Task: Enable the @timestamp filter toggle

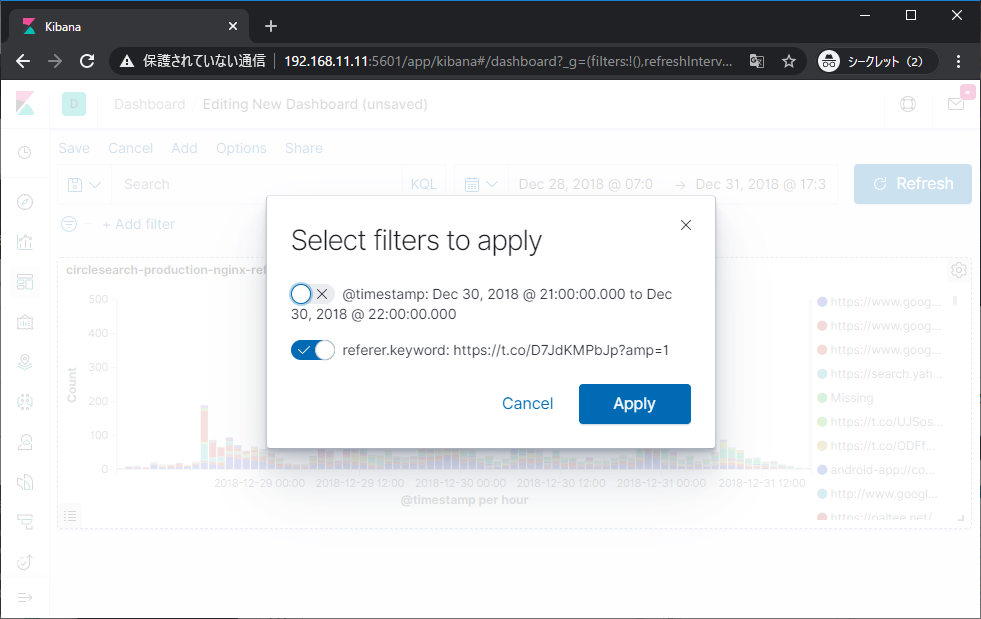Action: click(312, 294)
